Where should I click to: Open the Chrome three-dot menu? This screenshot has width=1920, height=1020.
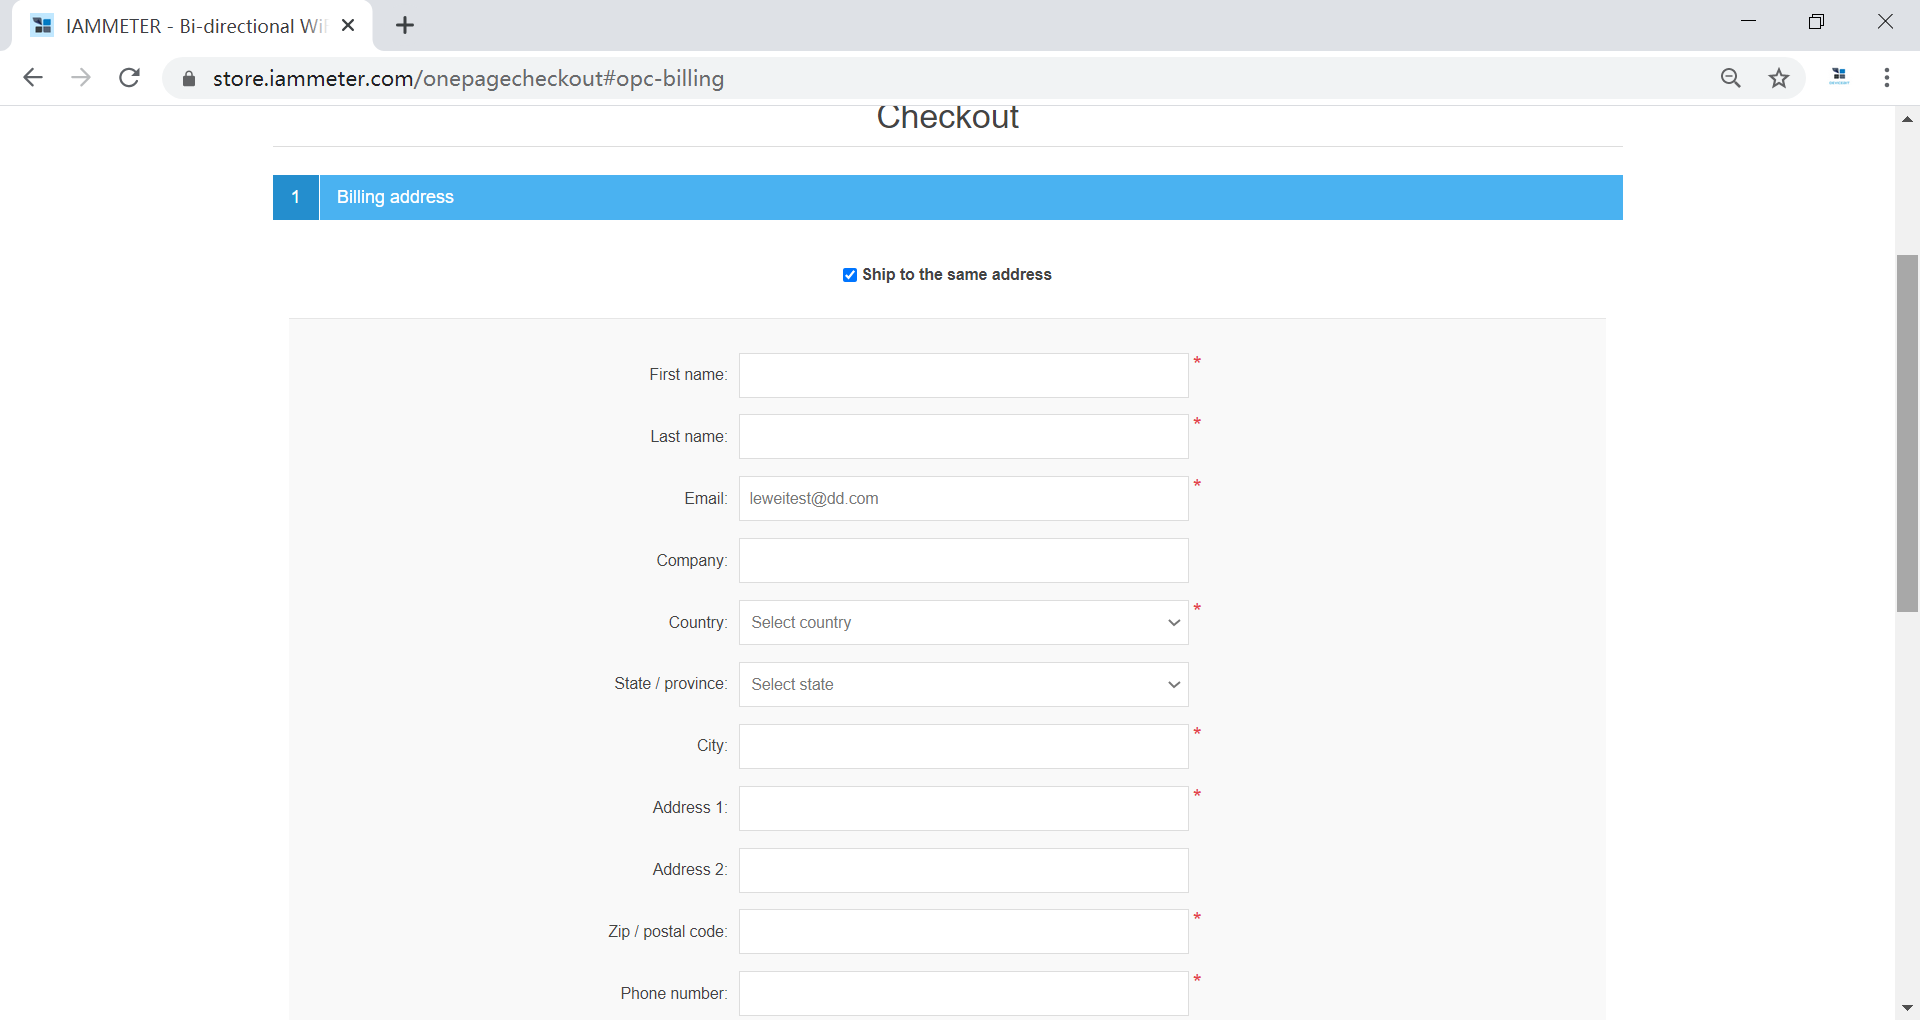(x=1887, y=78)
